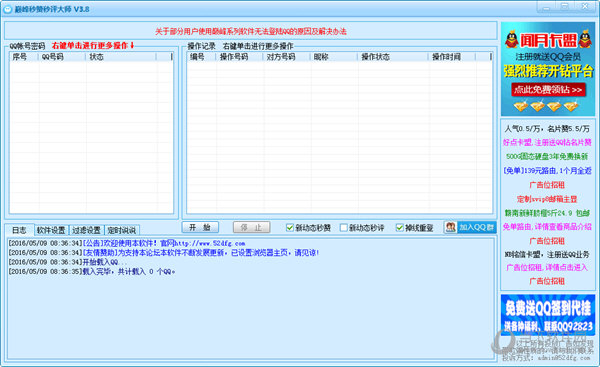
Task: Click 注册就送QQ会员 text in the ad
Action: pyautogui.click(x=548, y=57)
